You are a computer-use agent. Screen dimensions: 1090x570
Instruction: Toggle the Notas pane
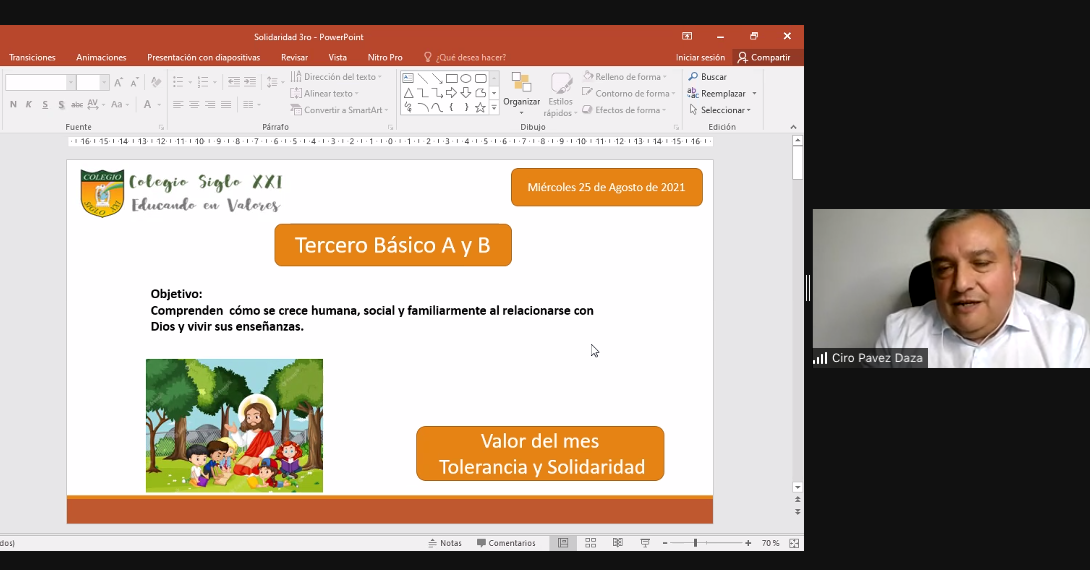coord(445,543)
